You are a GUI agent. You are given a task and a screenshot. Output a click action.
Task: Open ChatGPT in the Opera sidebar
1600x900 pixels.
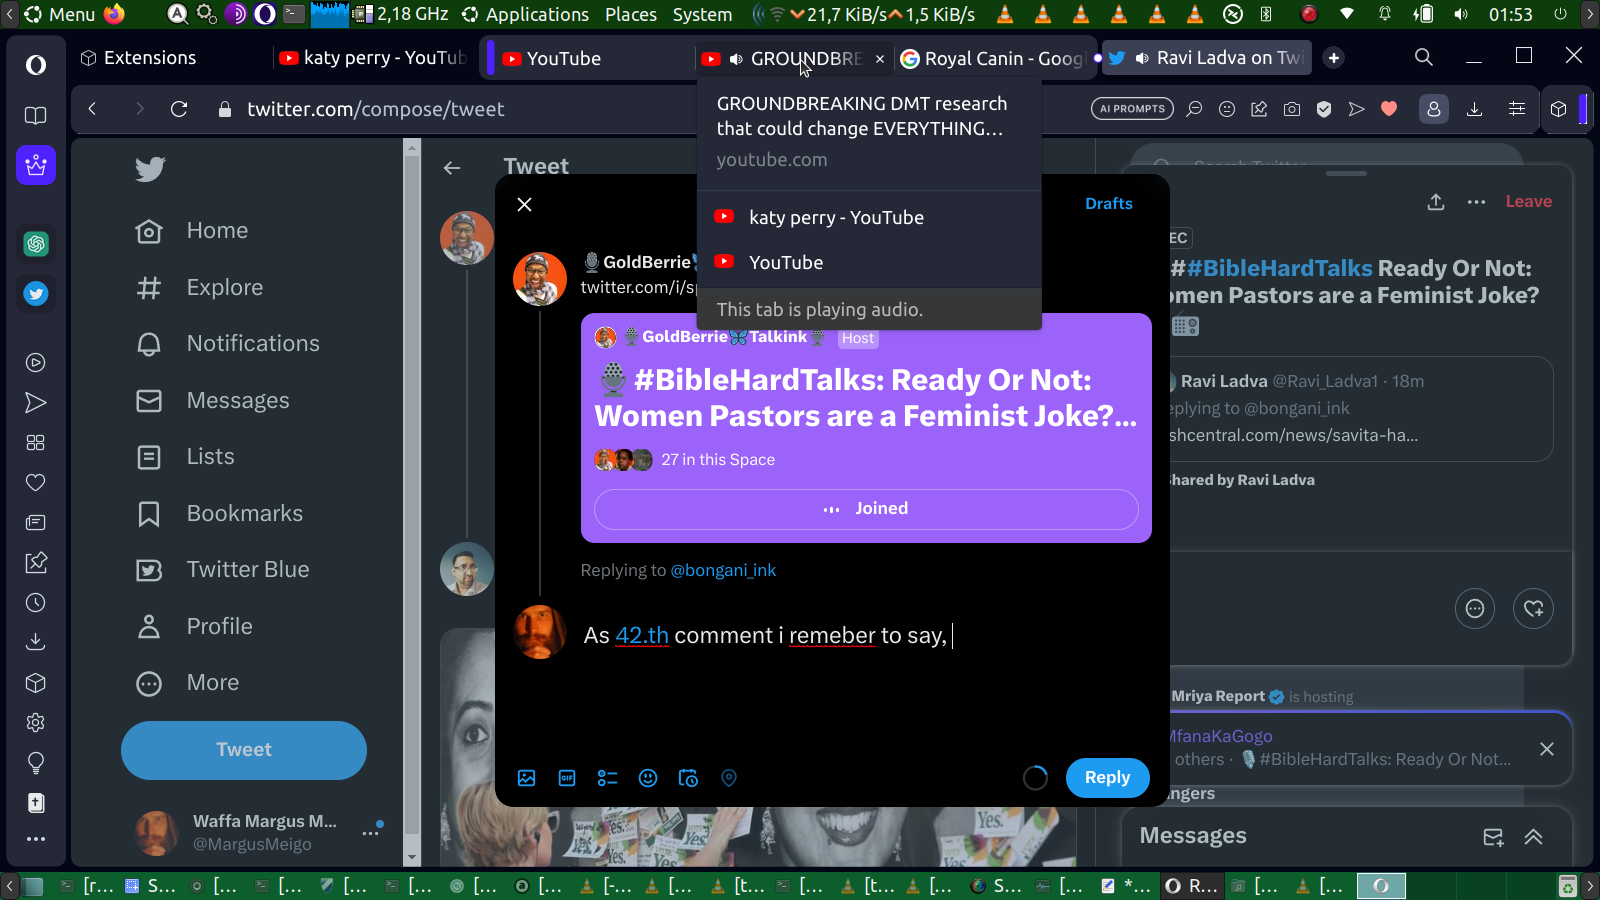click(x=36, y=244)
